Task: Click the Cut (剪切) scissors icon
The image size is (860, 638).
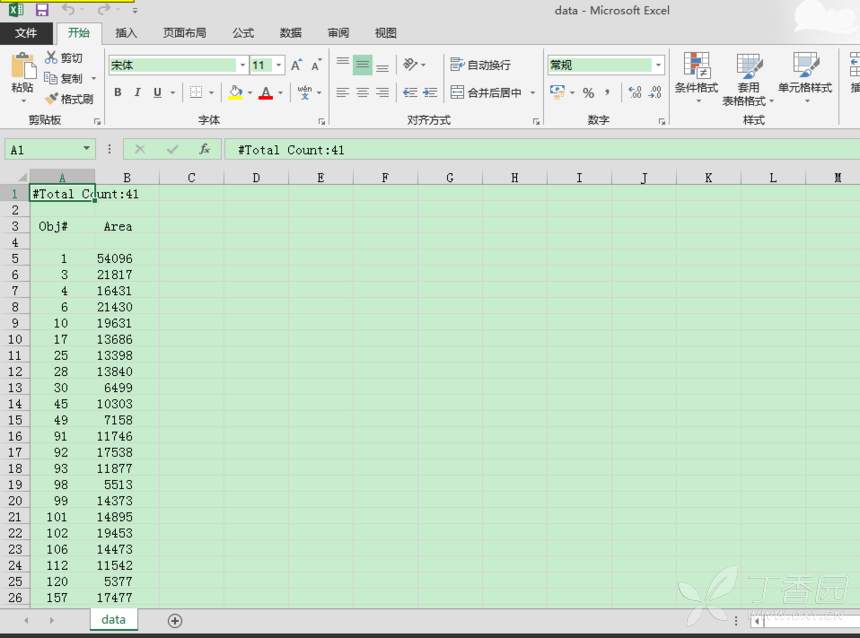Action: 52,58
